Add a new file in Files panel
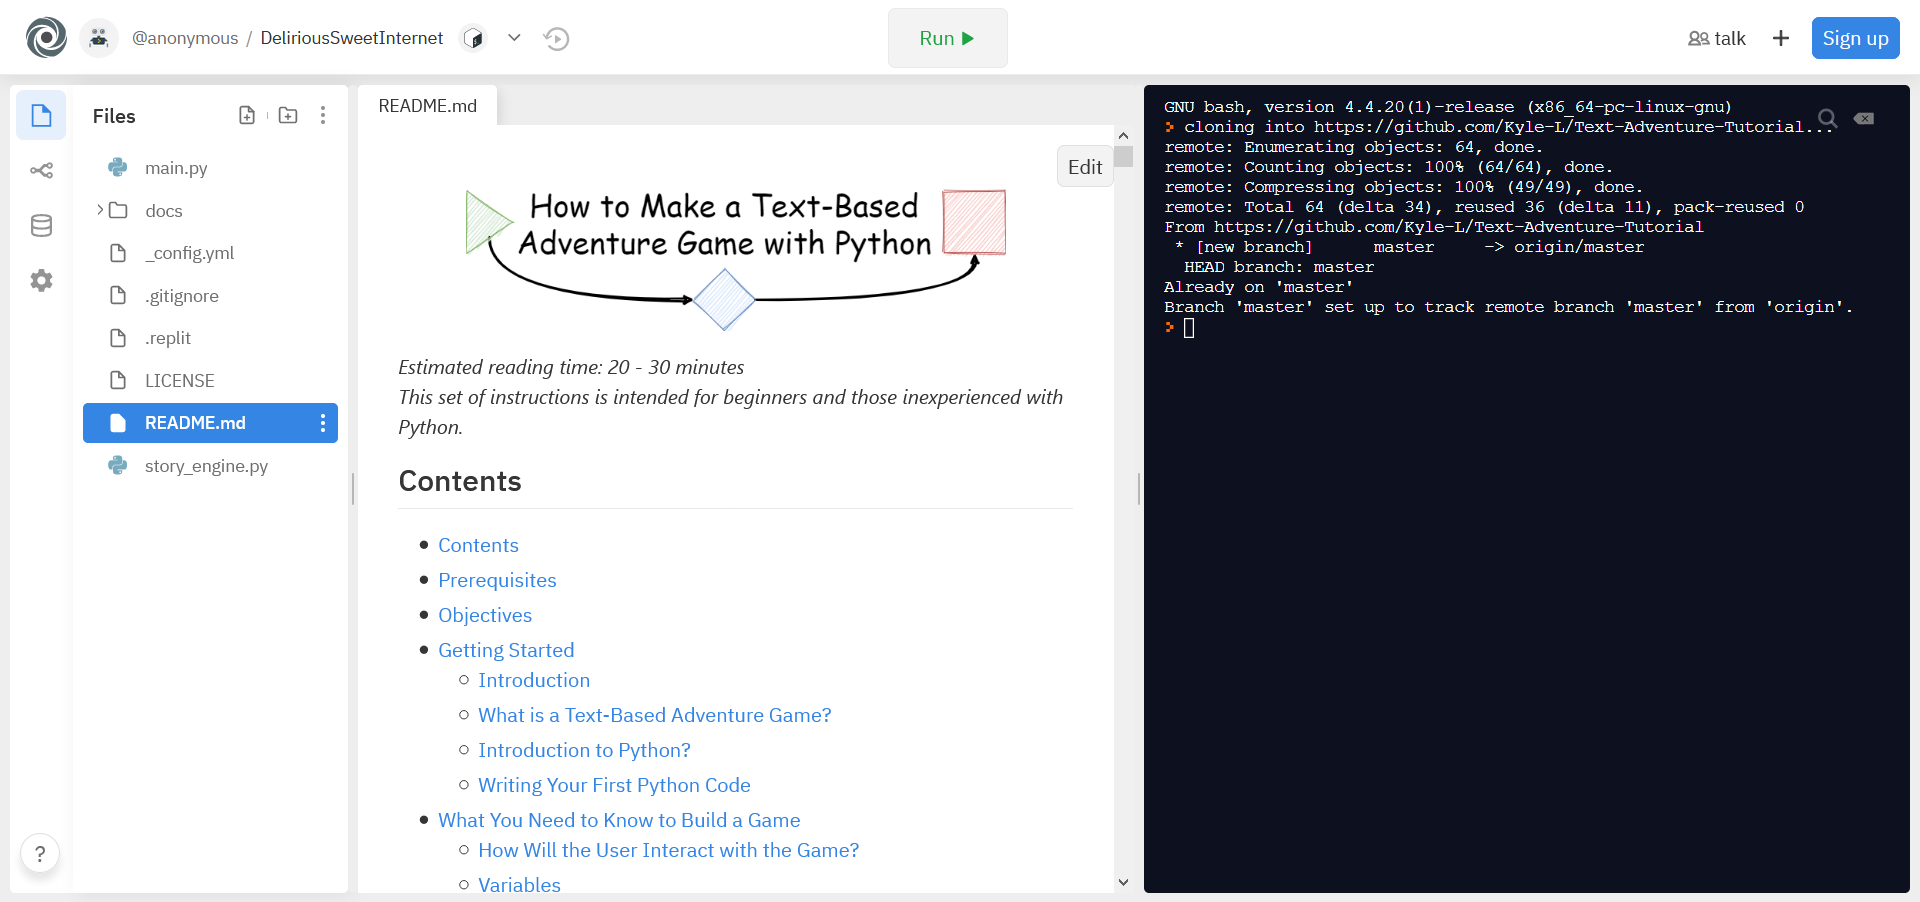Screen dimensions: 1920x902 (x=247, y=115)
